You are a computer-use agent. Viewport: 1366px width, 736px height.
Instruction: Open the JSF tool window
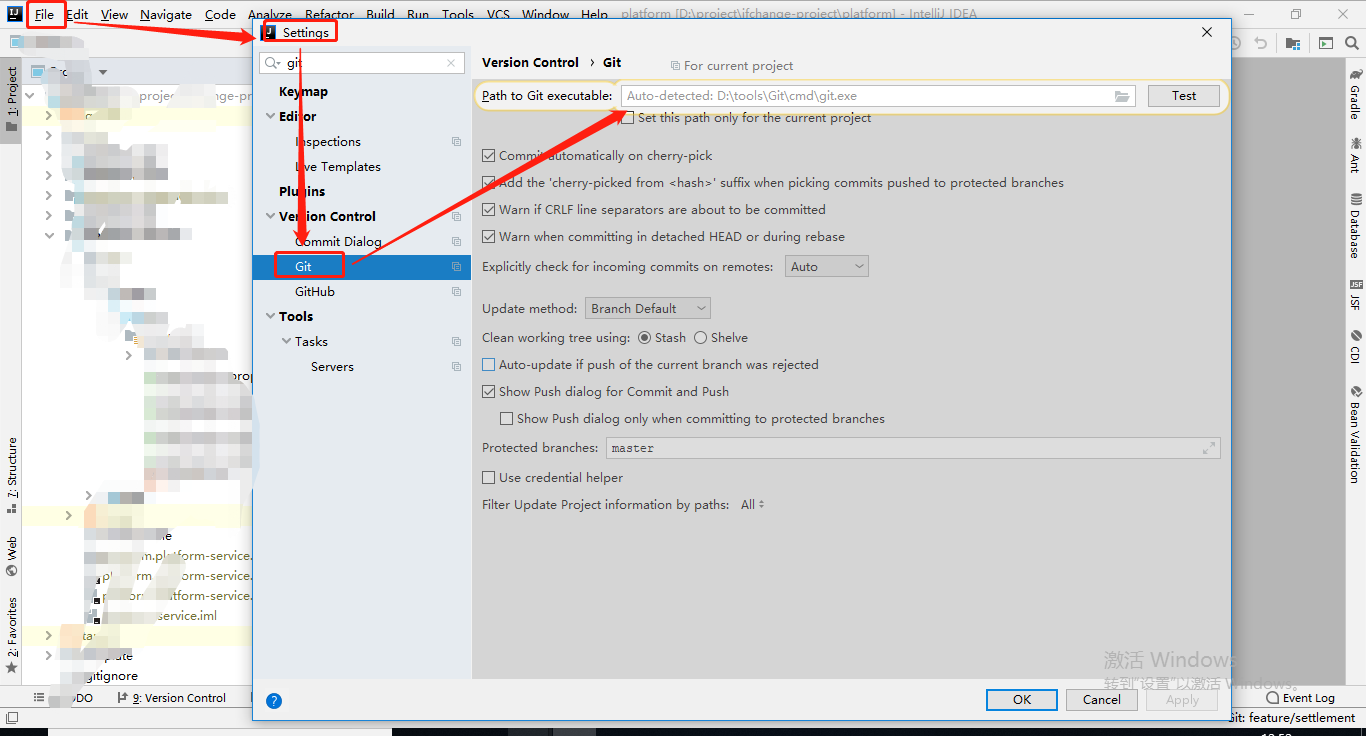tap(1356, 295)
